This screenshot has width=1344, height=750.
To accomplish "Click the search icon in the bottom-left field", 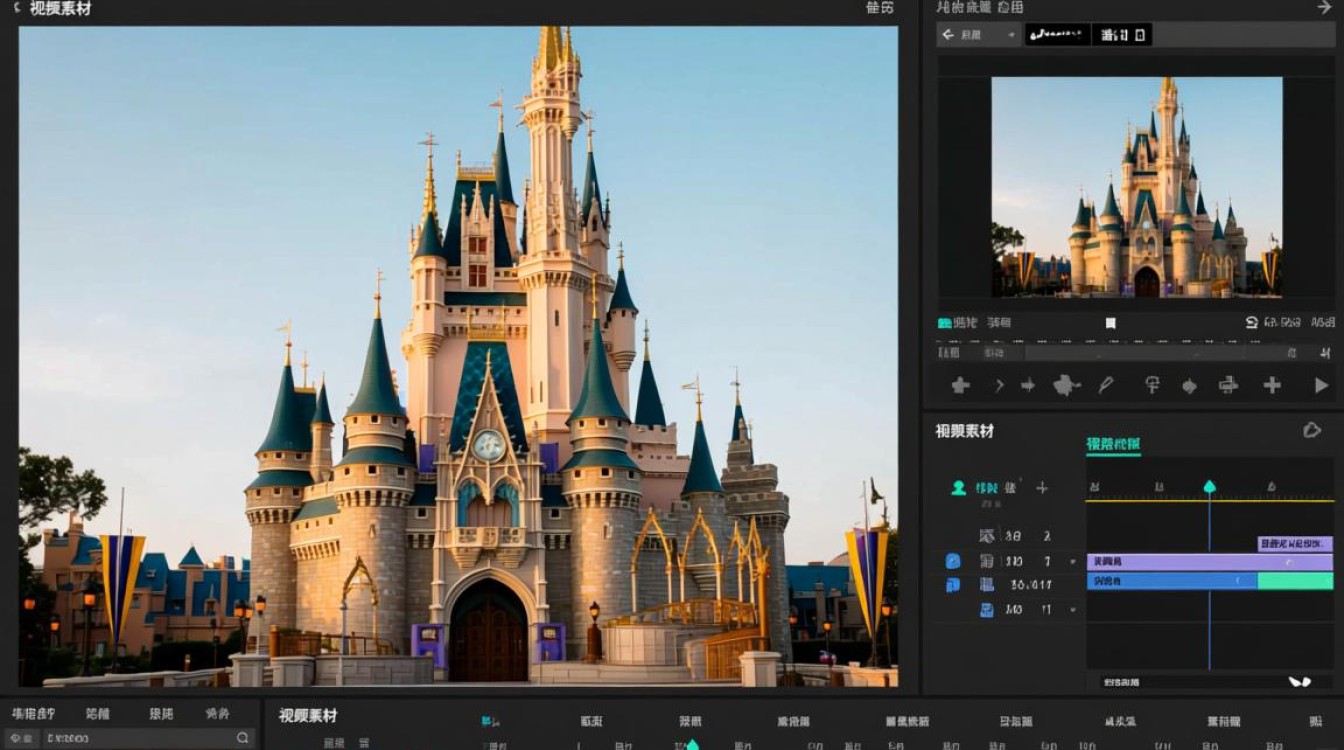I will (243, 738).
